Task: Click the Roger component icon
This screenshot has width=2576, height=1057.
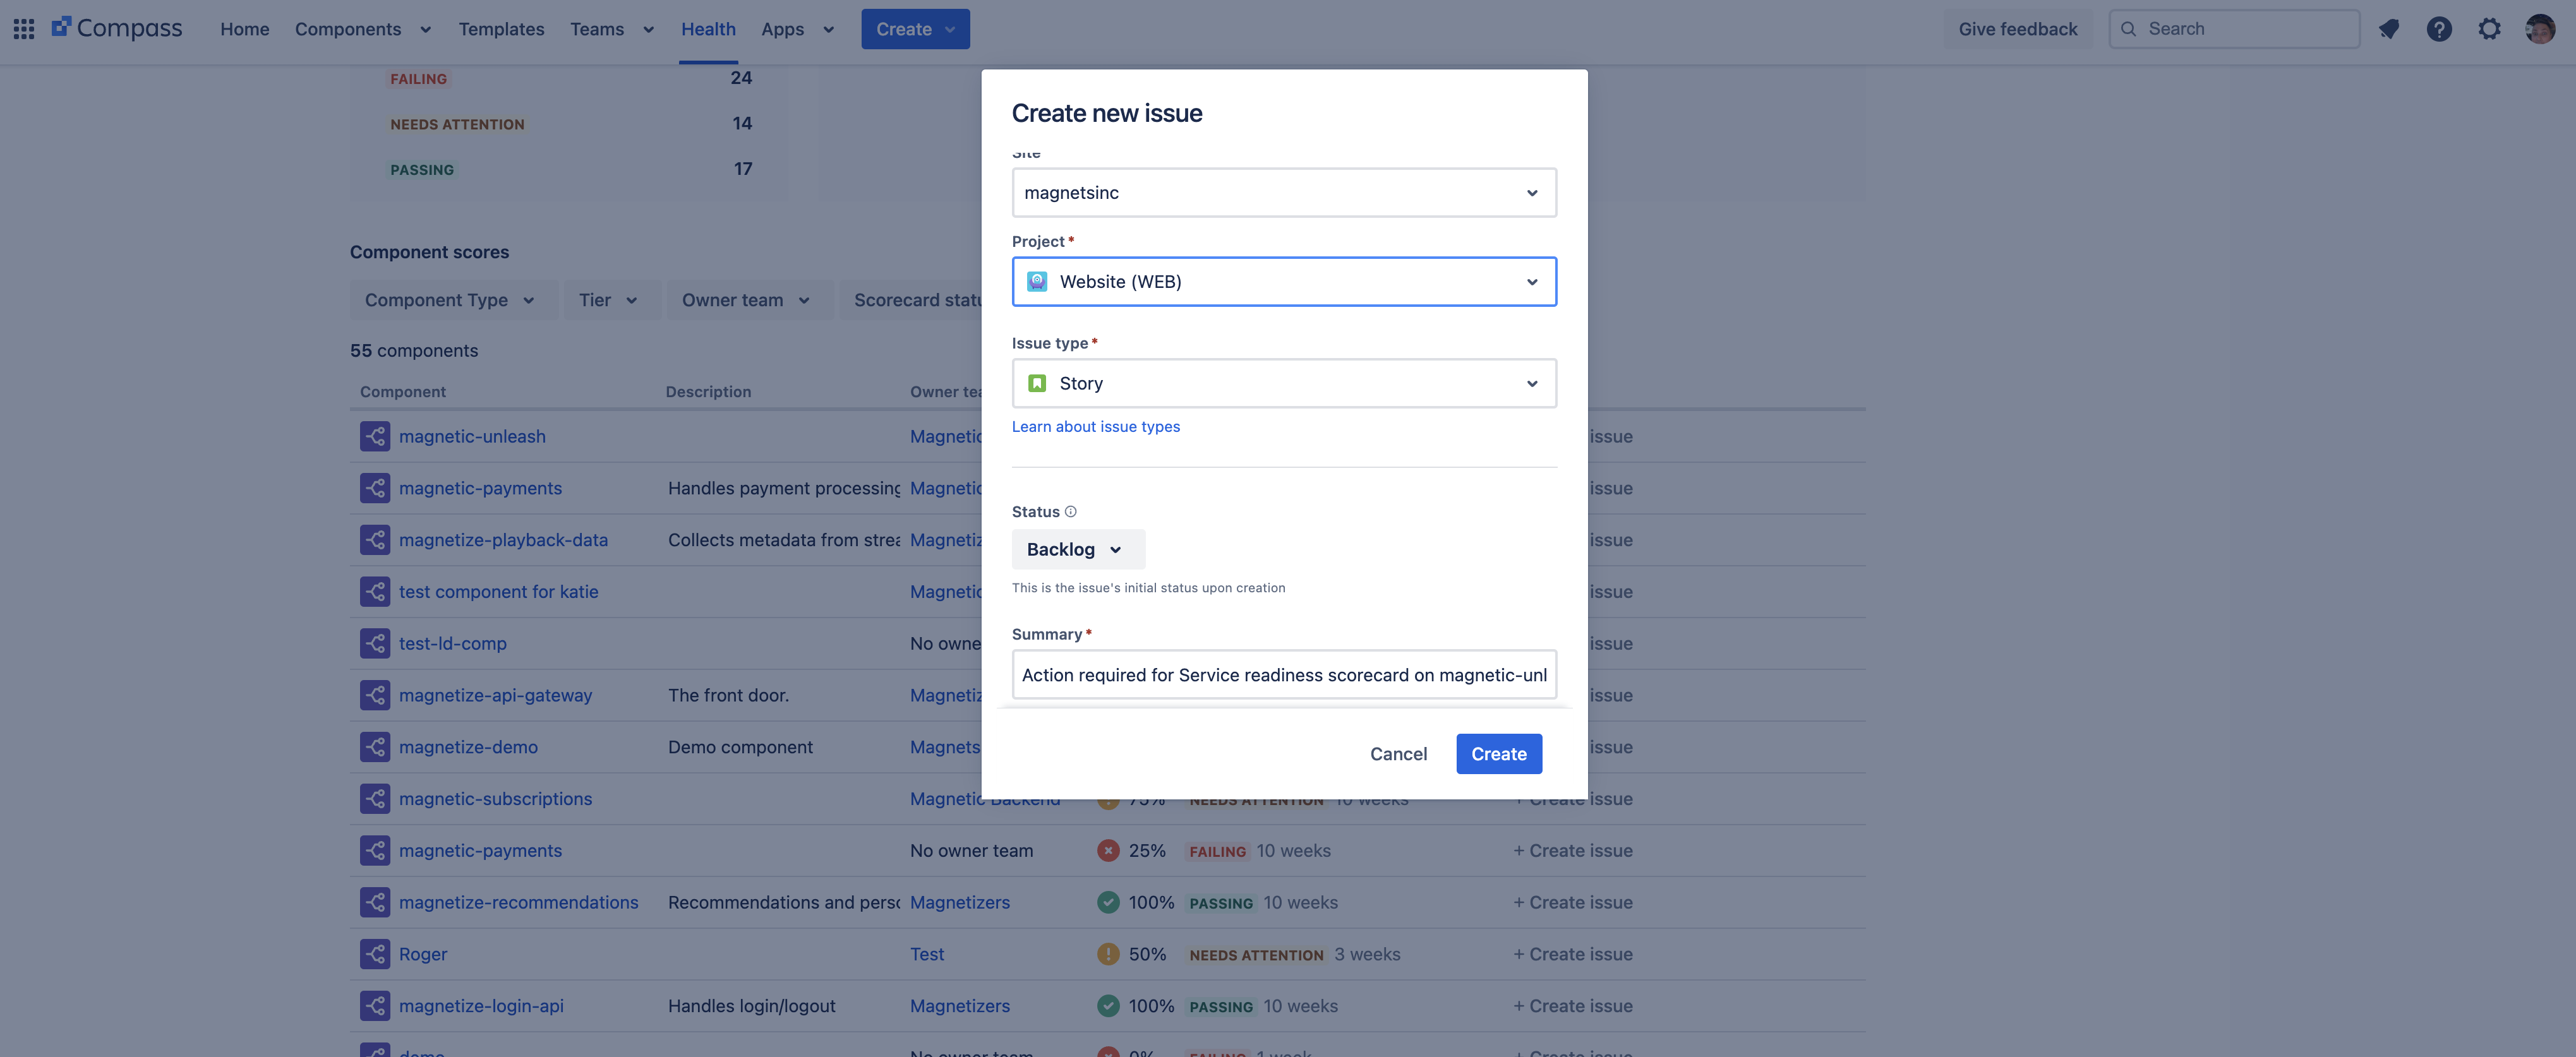Action: tap(375, 954)
